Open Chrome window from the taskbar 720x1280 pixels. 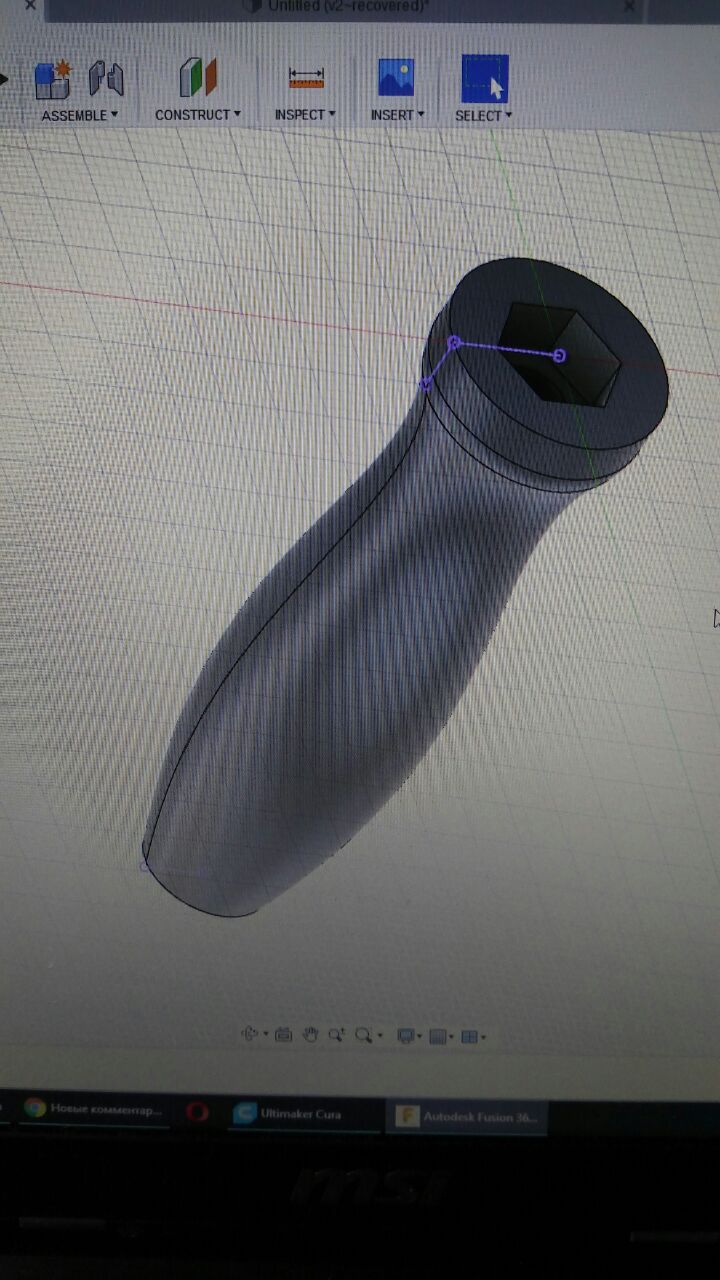tap(95, 1109)
